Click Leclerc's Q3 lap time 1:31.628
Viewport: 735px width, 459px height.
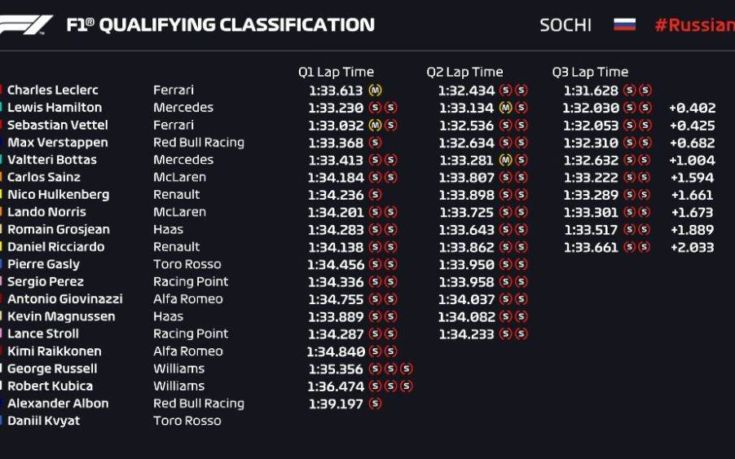[x=590, y=90]
